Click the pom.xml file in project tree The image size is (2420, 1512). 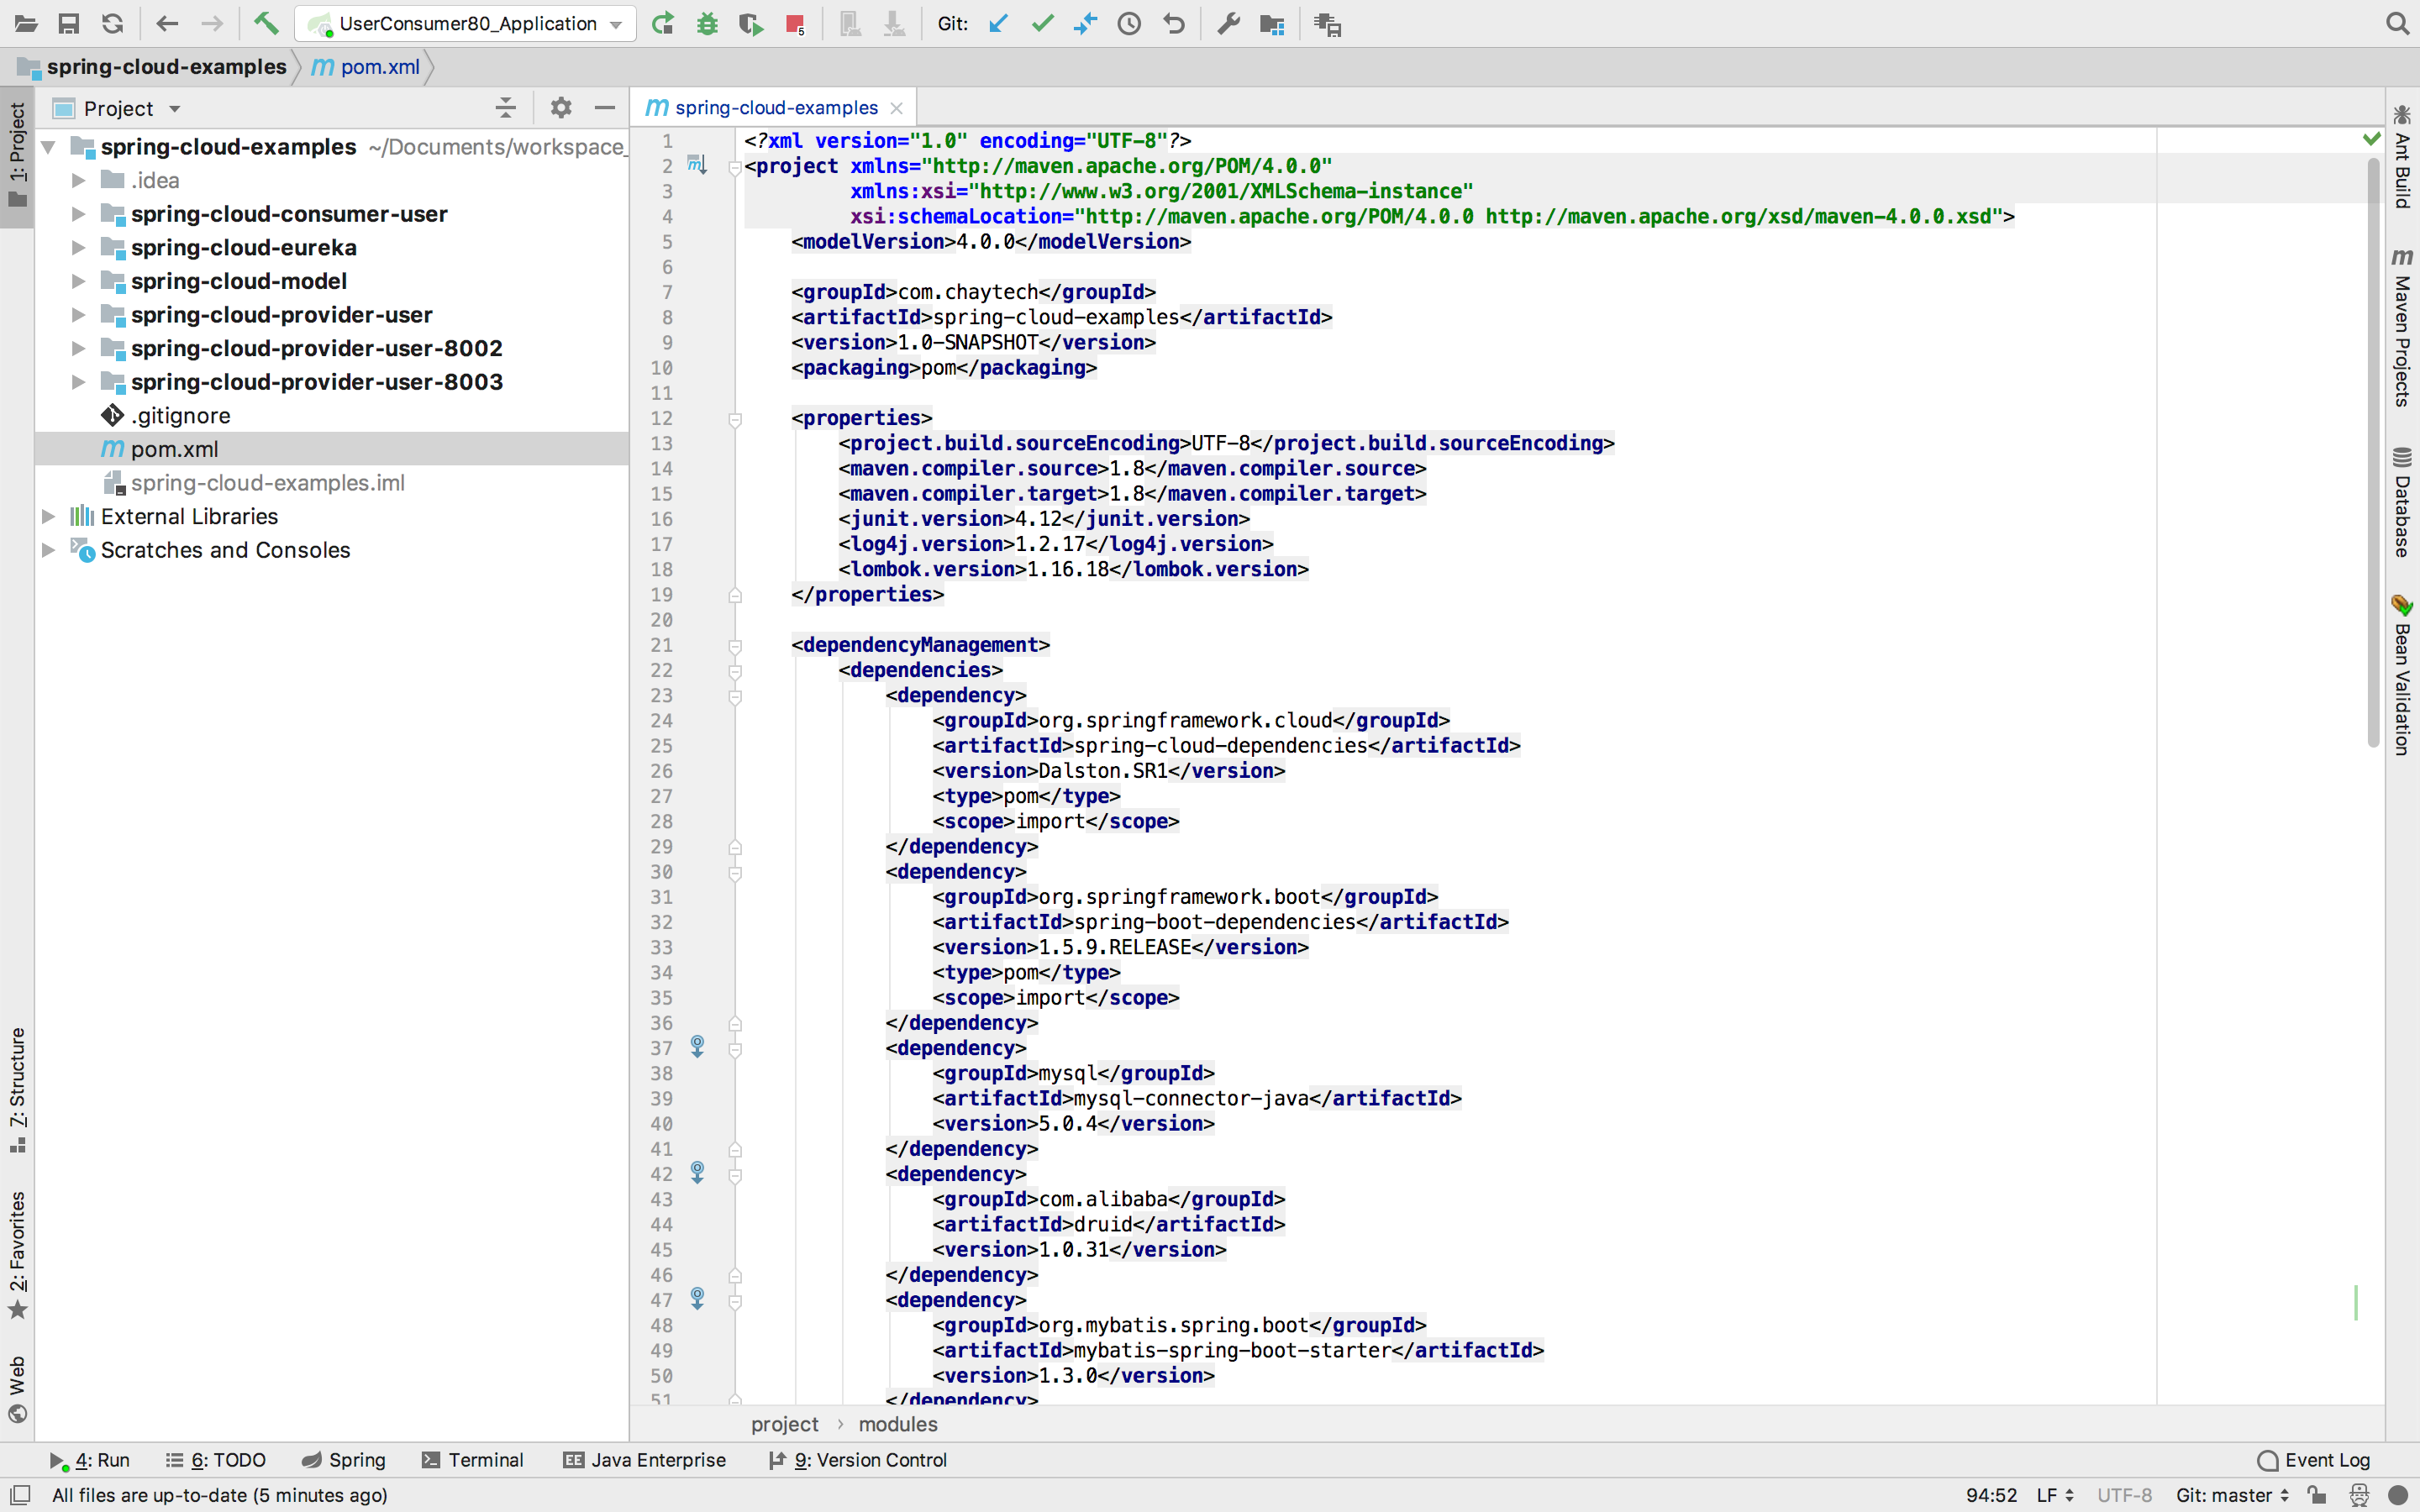(x=174, y=448)
